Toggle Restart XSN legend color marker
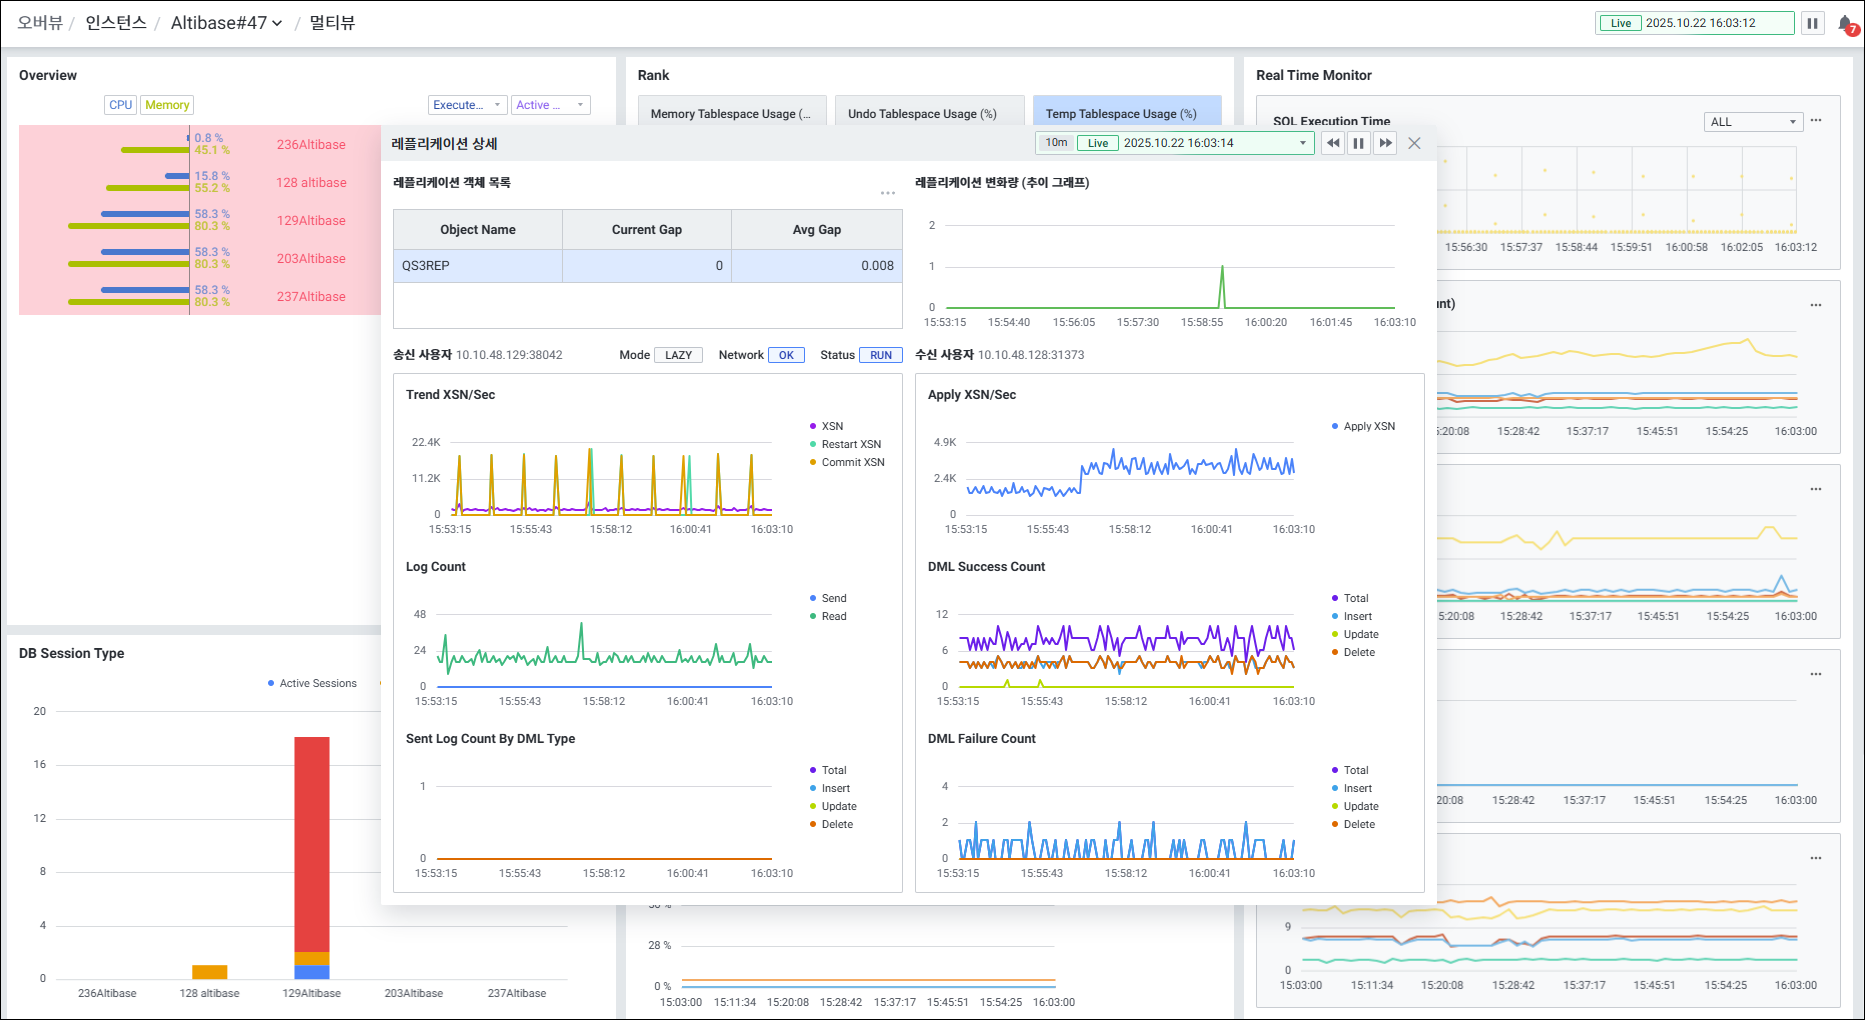Image resolution: width=1865 pixels, height=1020 pixels. [x=813, y=444]
